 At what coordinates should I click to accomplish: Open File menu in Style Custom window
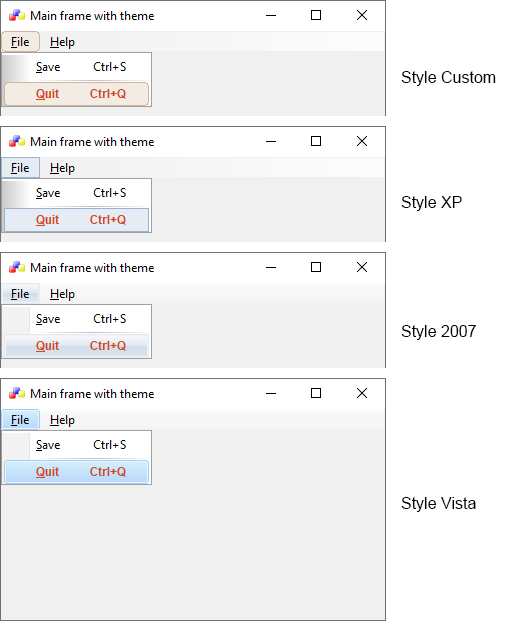click(x=20, y=42)
